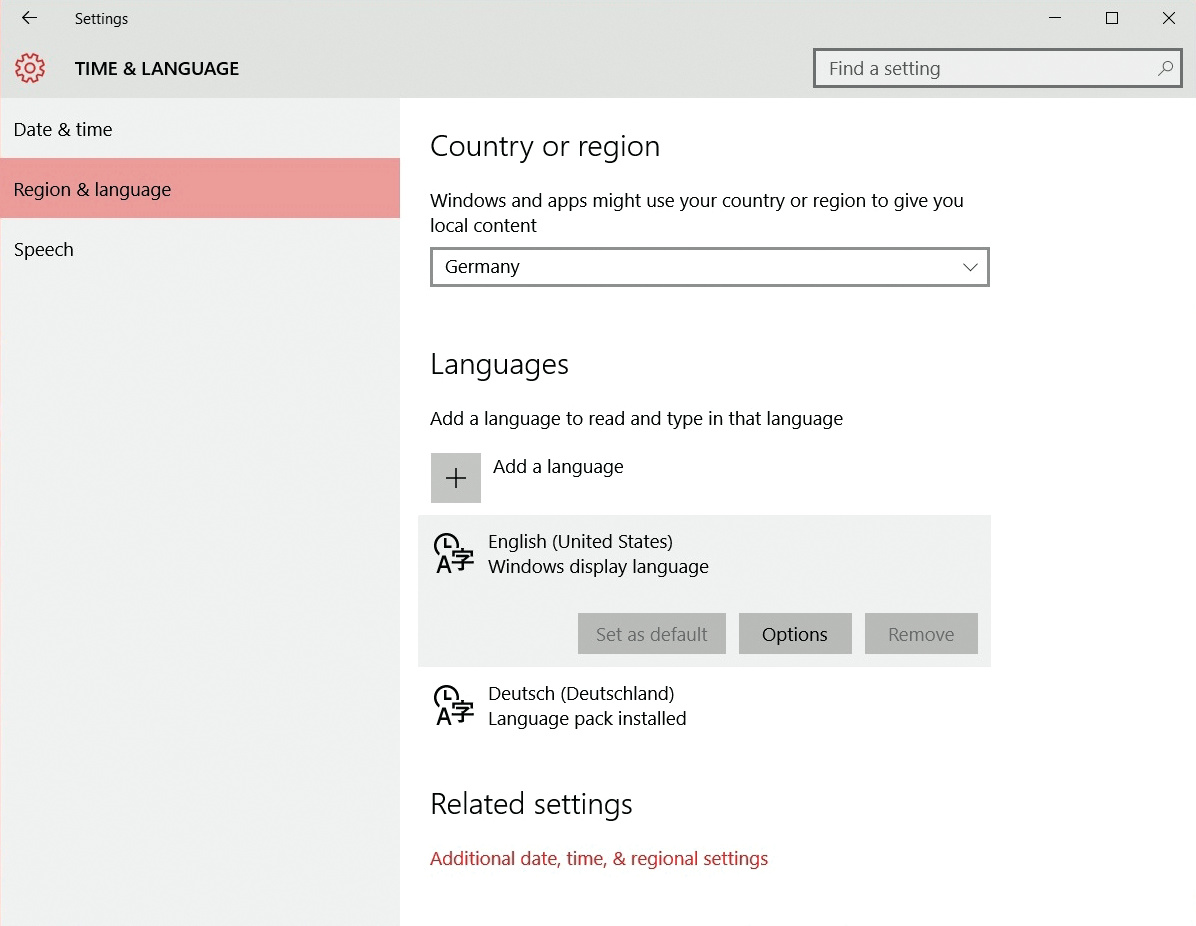The image size is (1196, 926).
Task: Maximize the Settings window
Action: [1111, 18]
